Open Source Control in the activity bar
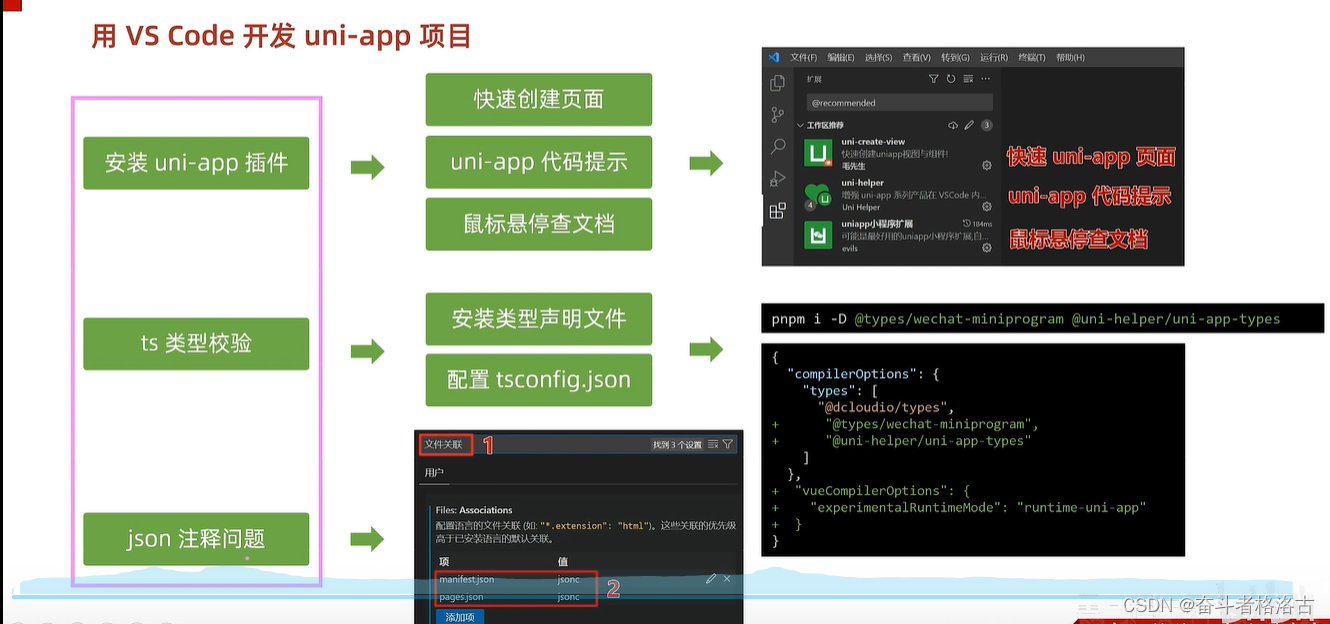Screen dimensions: 1330x624 coord(777,115)
